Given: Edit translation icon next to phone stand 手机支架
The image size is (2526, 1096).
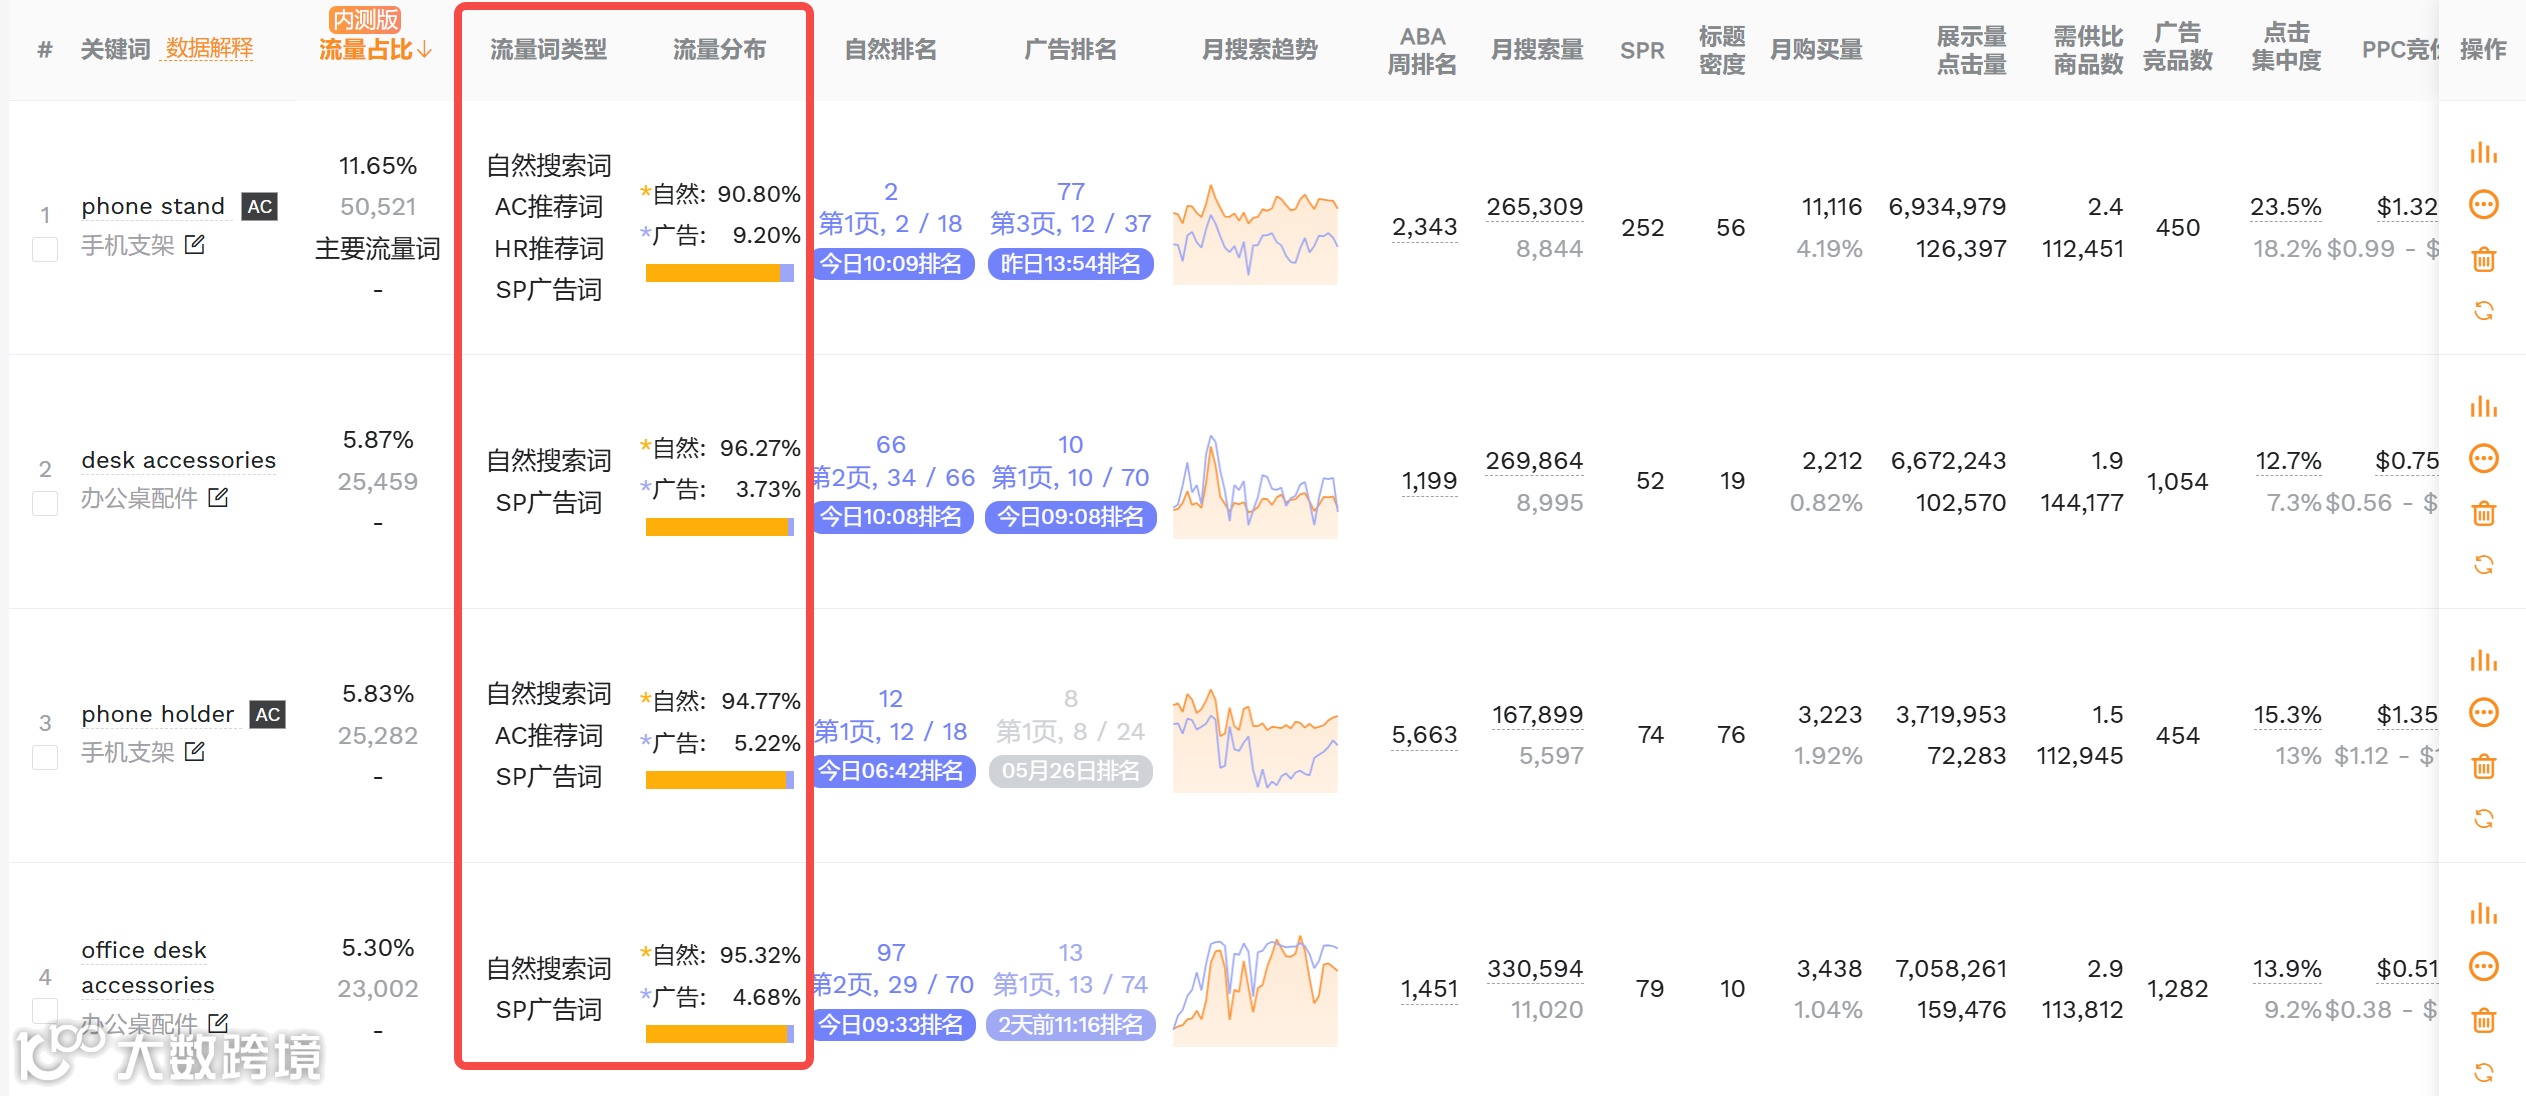Looking at the screenshot, I should tap(195, 244).
